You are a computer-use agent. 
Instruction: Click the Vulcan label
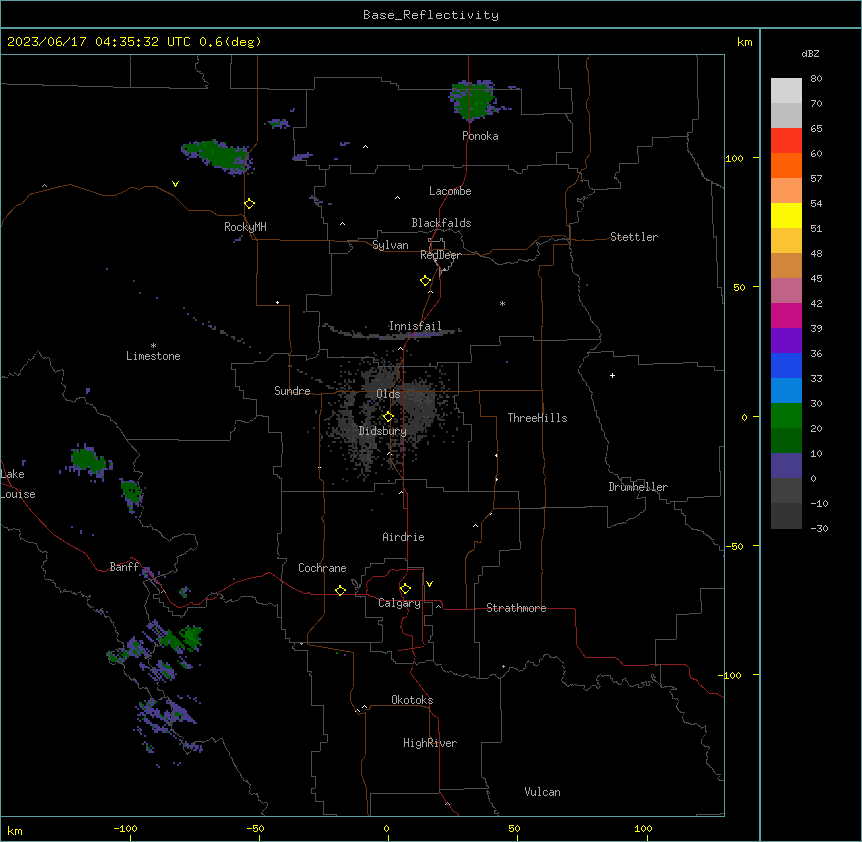(542, 792)
